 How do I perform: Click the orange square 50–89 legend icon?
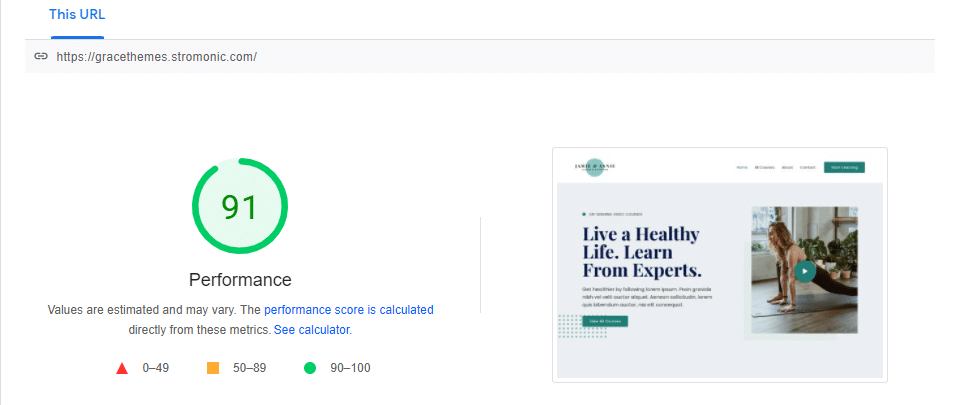pyautogui.click(x=213, y=368)
